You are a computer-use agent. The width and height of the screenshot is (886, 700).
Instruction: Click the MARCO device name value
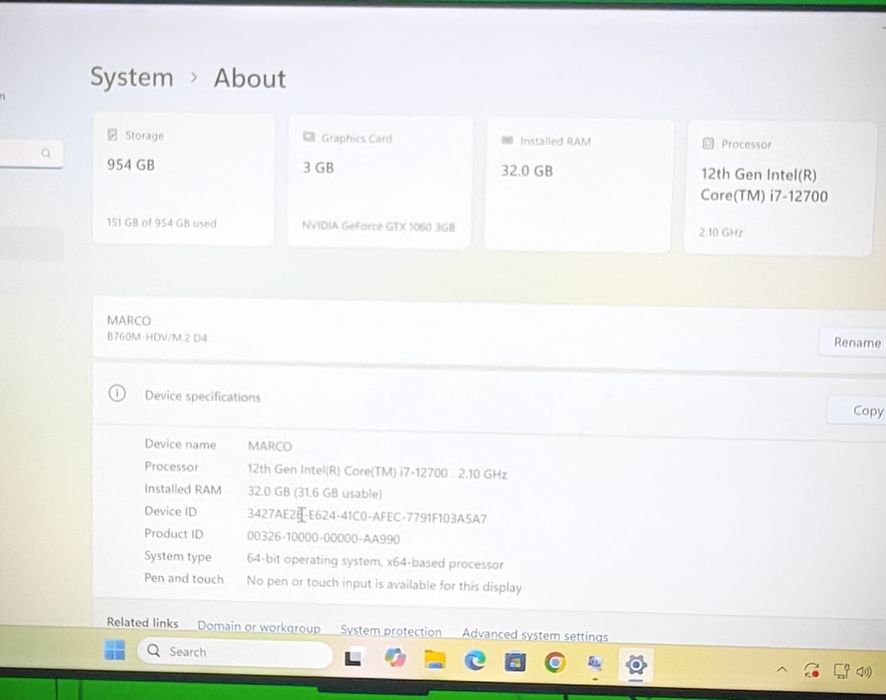click(x=270, y=446)
